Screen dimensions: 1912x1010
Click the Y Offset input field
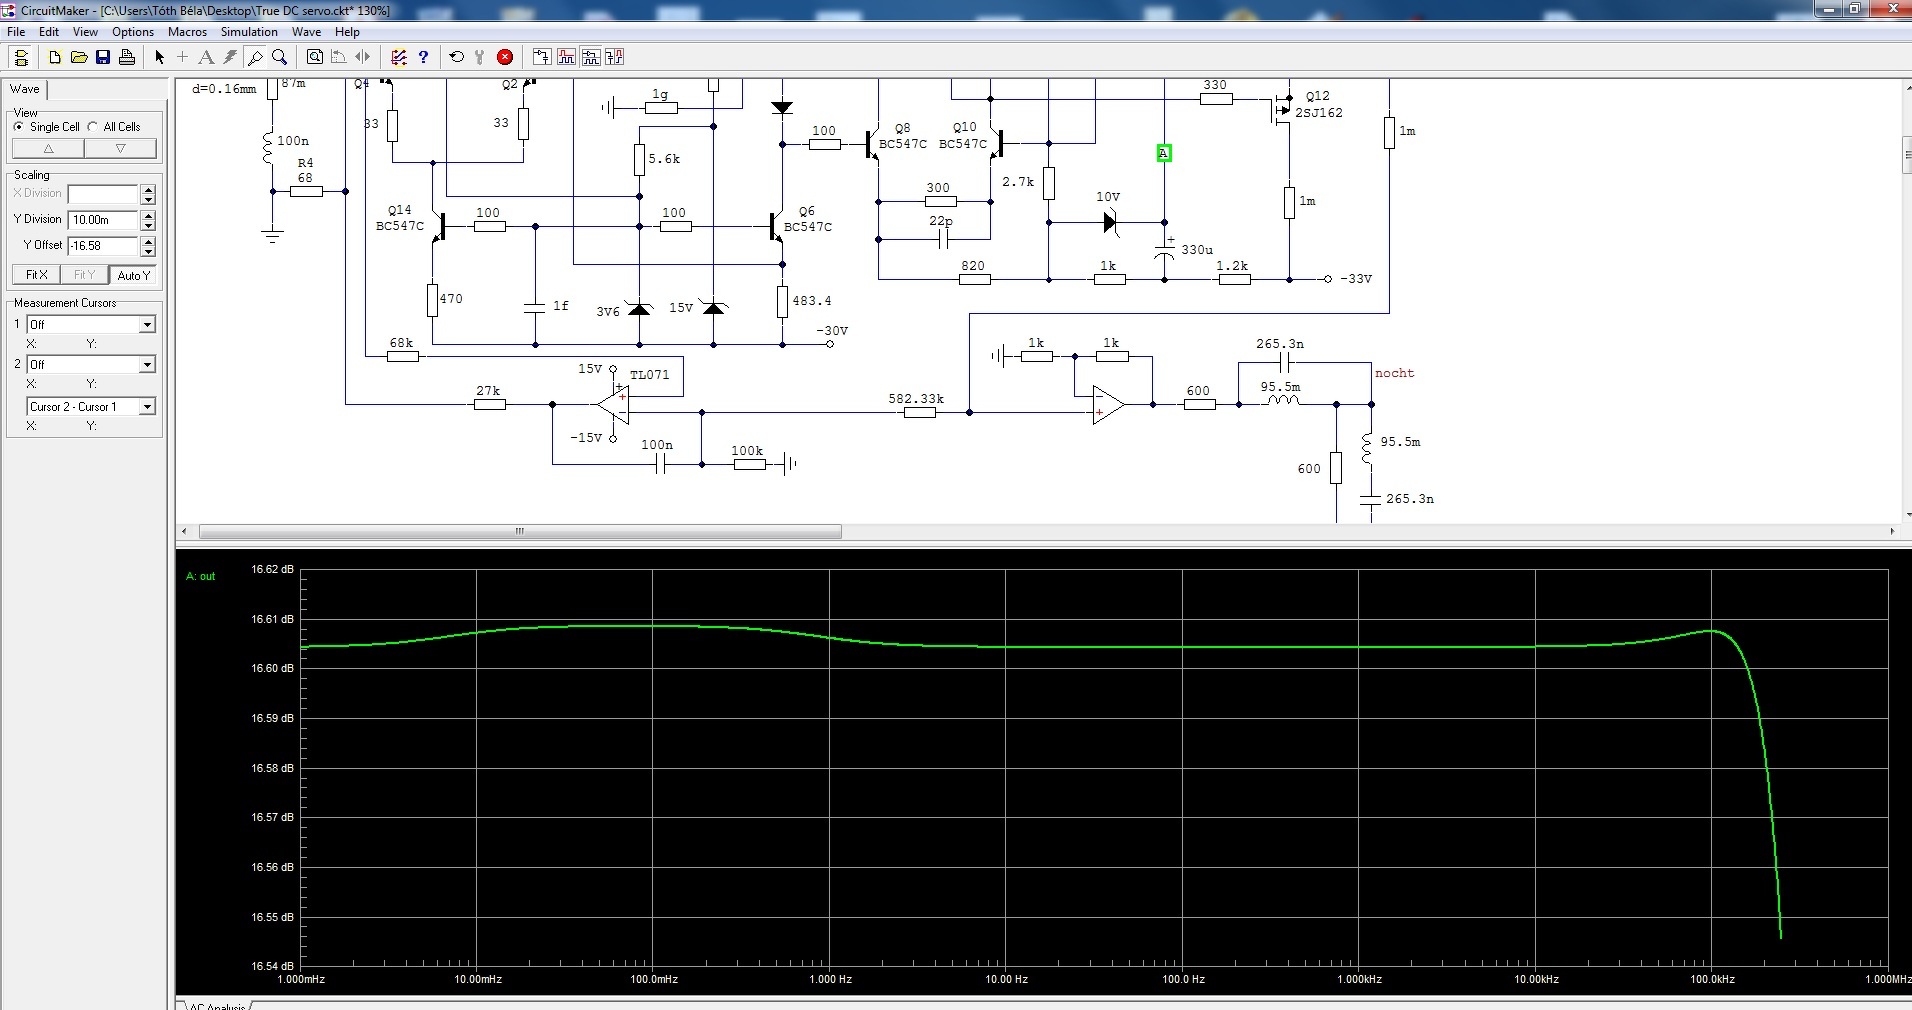(x=103, y=246)
